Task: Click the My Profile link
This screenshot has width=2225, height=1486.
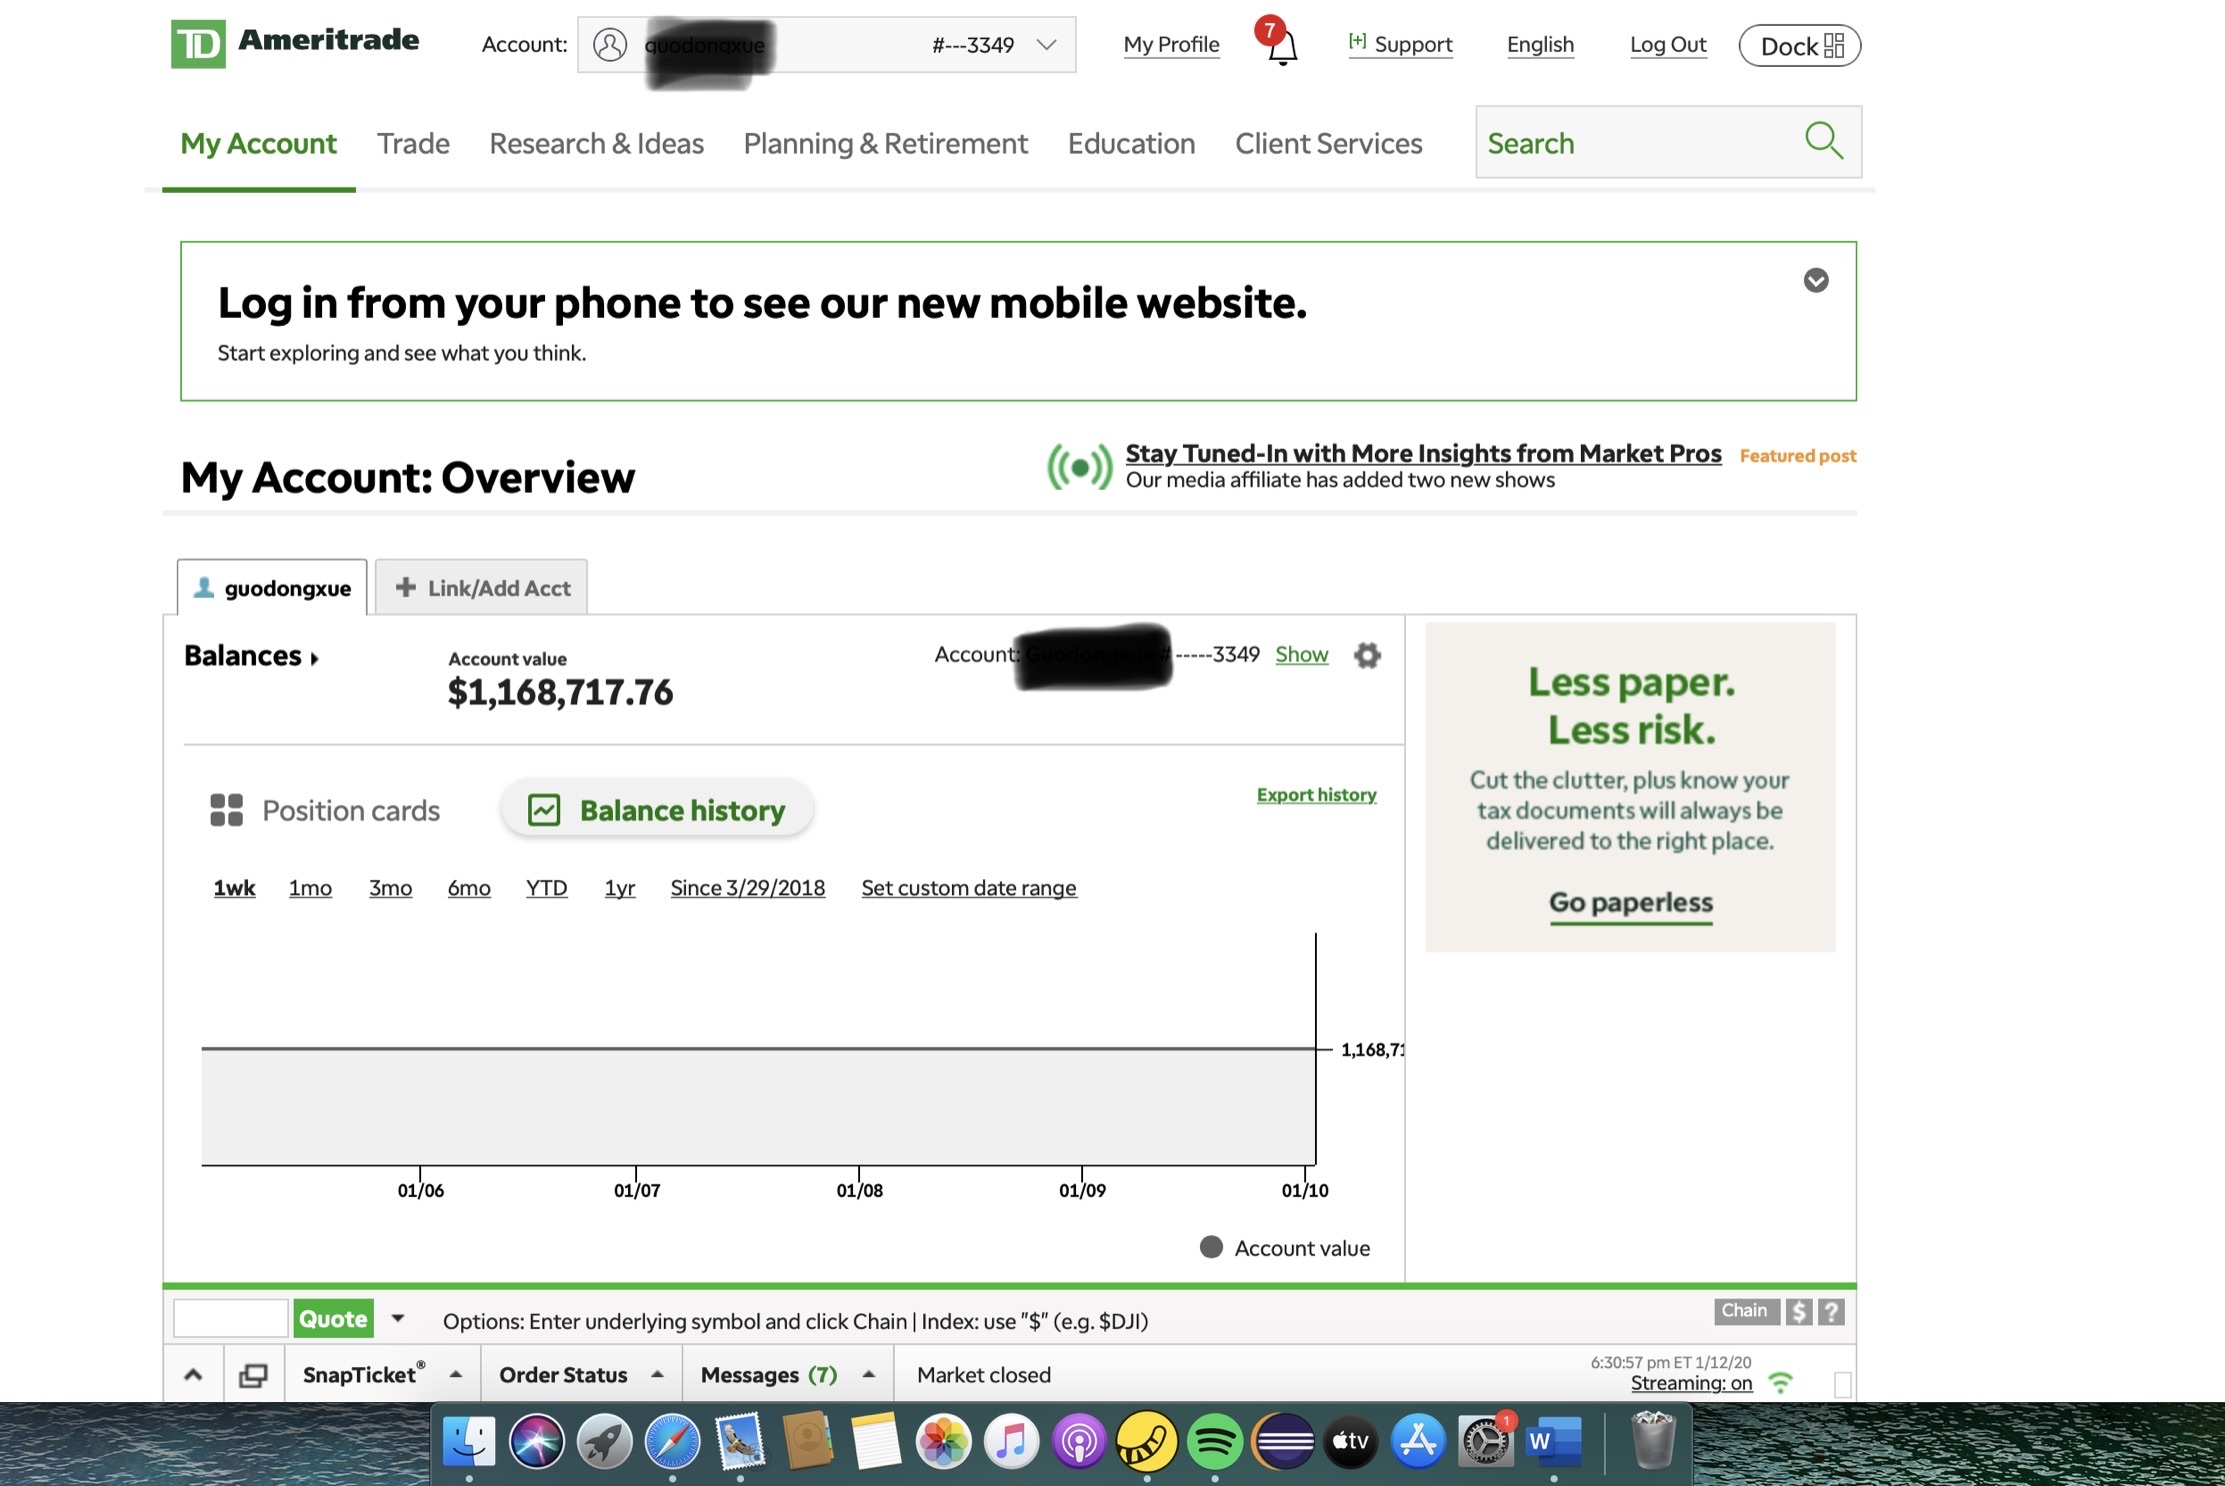Action: (x=1171, y=45)
